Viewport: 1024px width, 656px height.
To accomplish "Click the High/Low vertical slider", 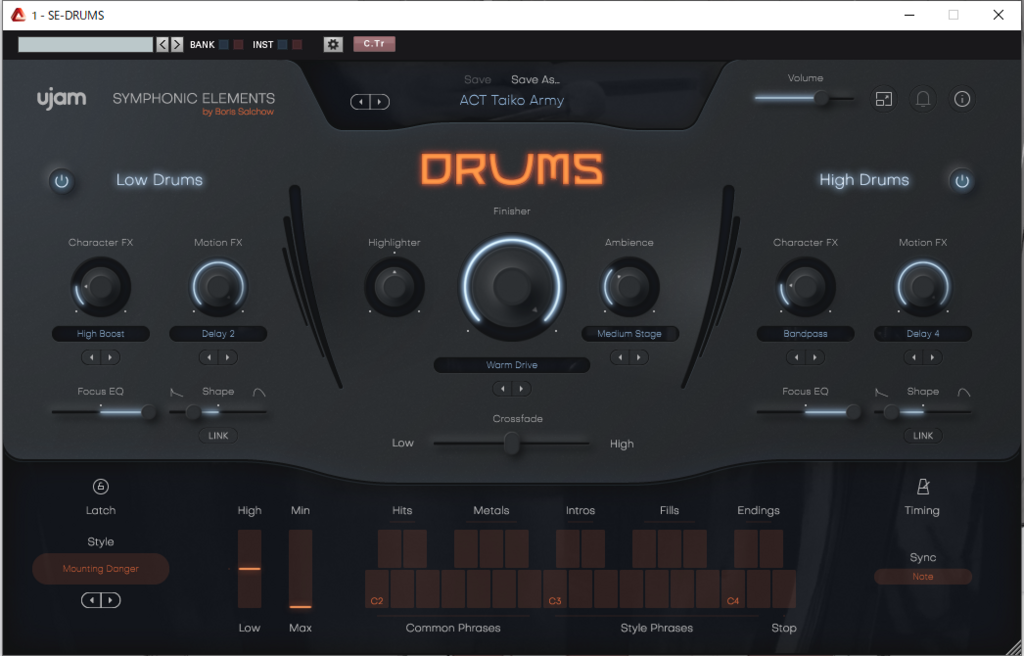I will (249, 569).
